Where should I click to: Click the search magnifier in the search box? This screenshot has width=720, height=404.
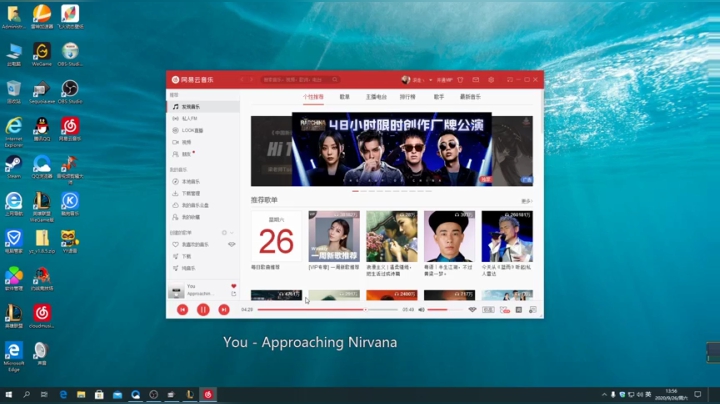click(x=335, y=80)
